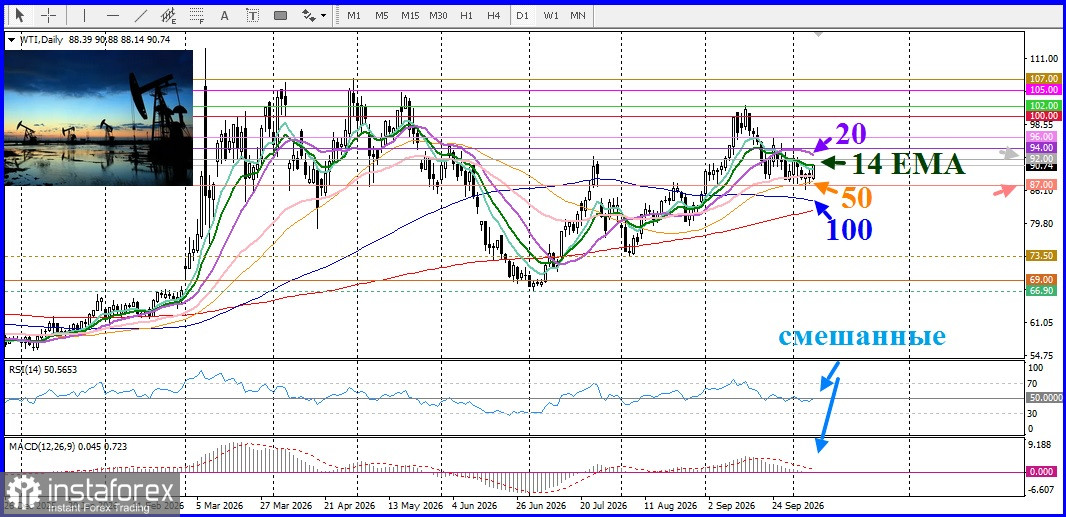Screen dimensions: 1066x517
Task: Select the MN monthly timeframe
Action: (x=578, y=15)
